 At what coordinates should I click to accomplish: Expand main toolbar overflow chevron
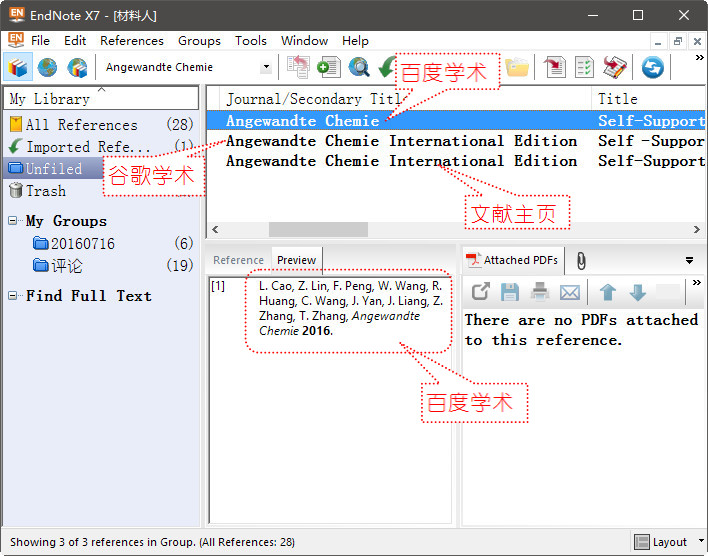click(x=699, y=58)
